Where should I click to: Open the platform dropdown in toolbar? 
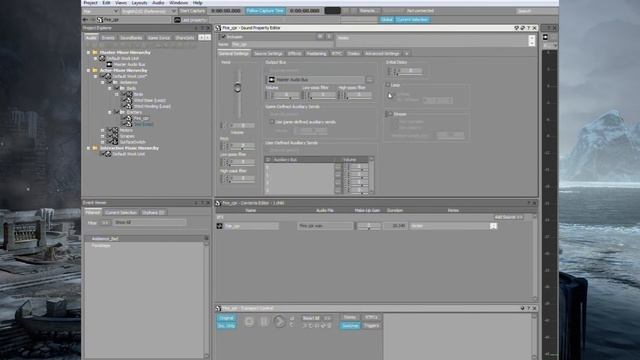[101, 11]
